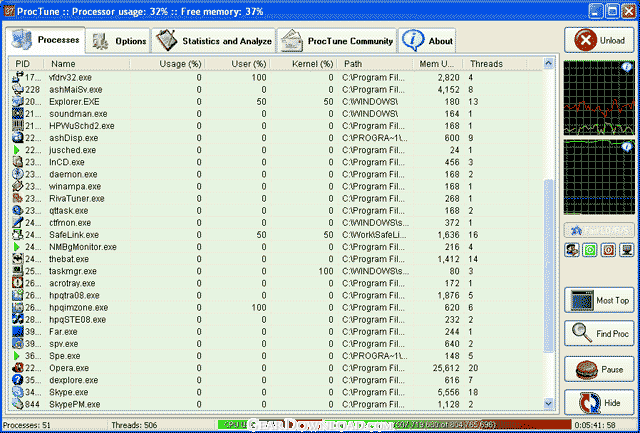Sort by the Path column header
The height and width of the screenshot is (433, 640).
coord(375,64)
